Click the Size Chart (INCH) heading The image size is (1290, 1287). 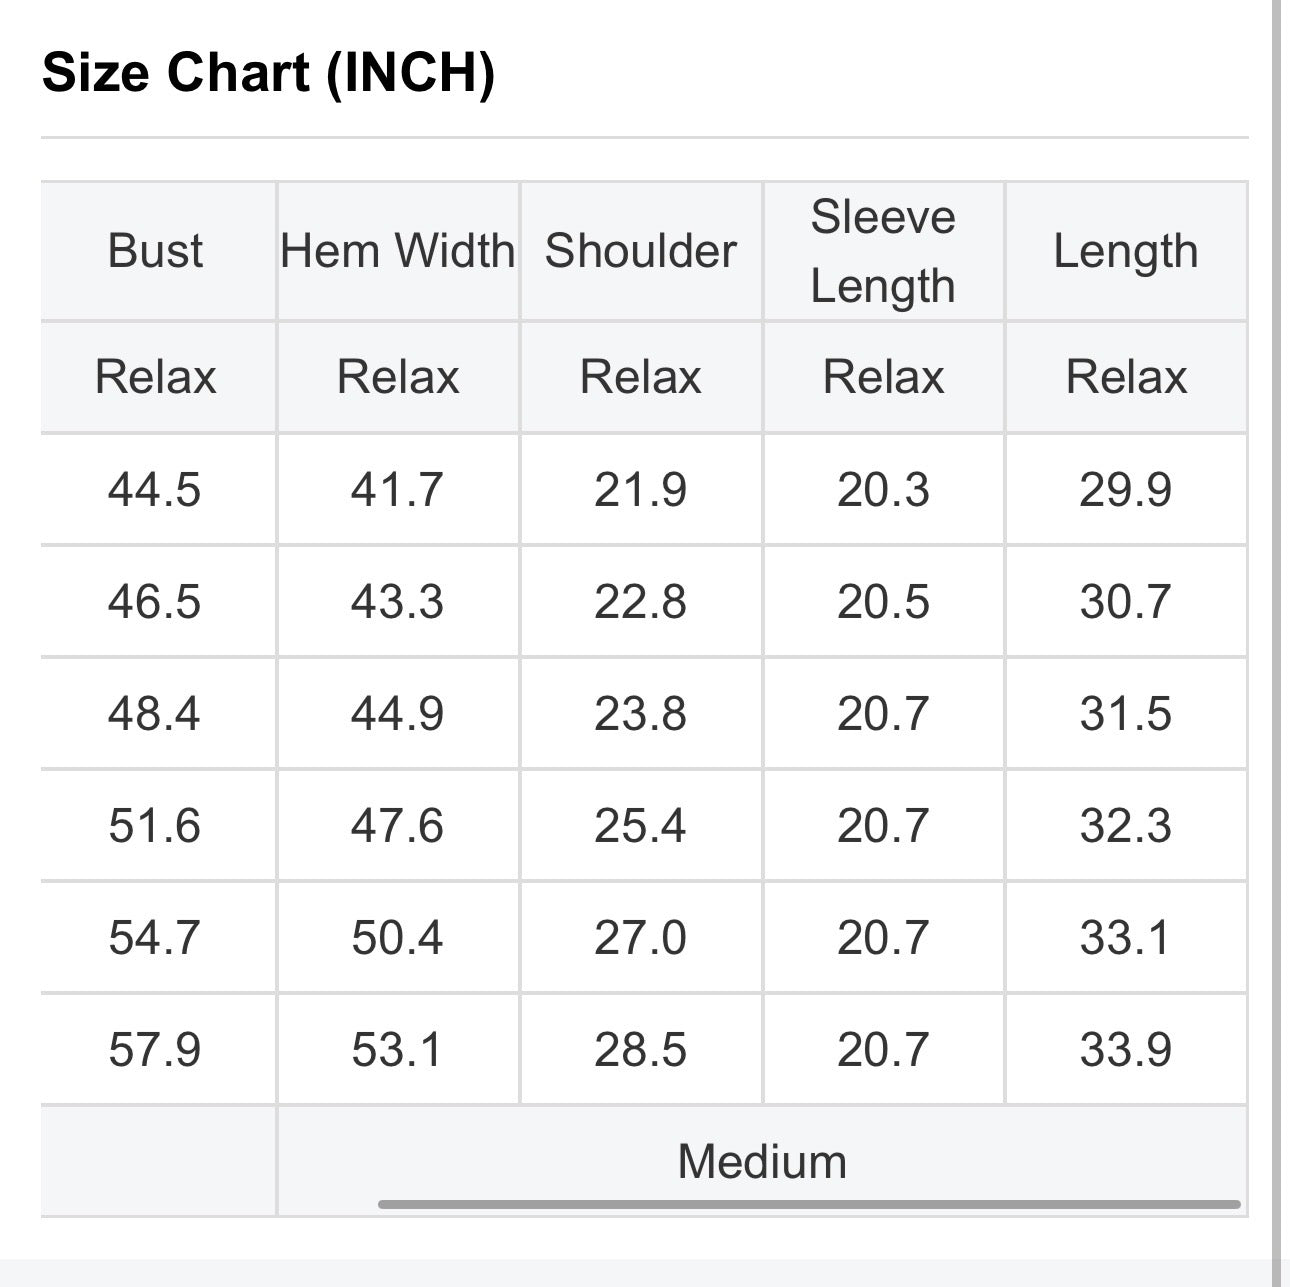pos(268,73)
